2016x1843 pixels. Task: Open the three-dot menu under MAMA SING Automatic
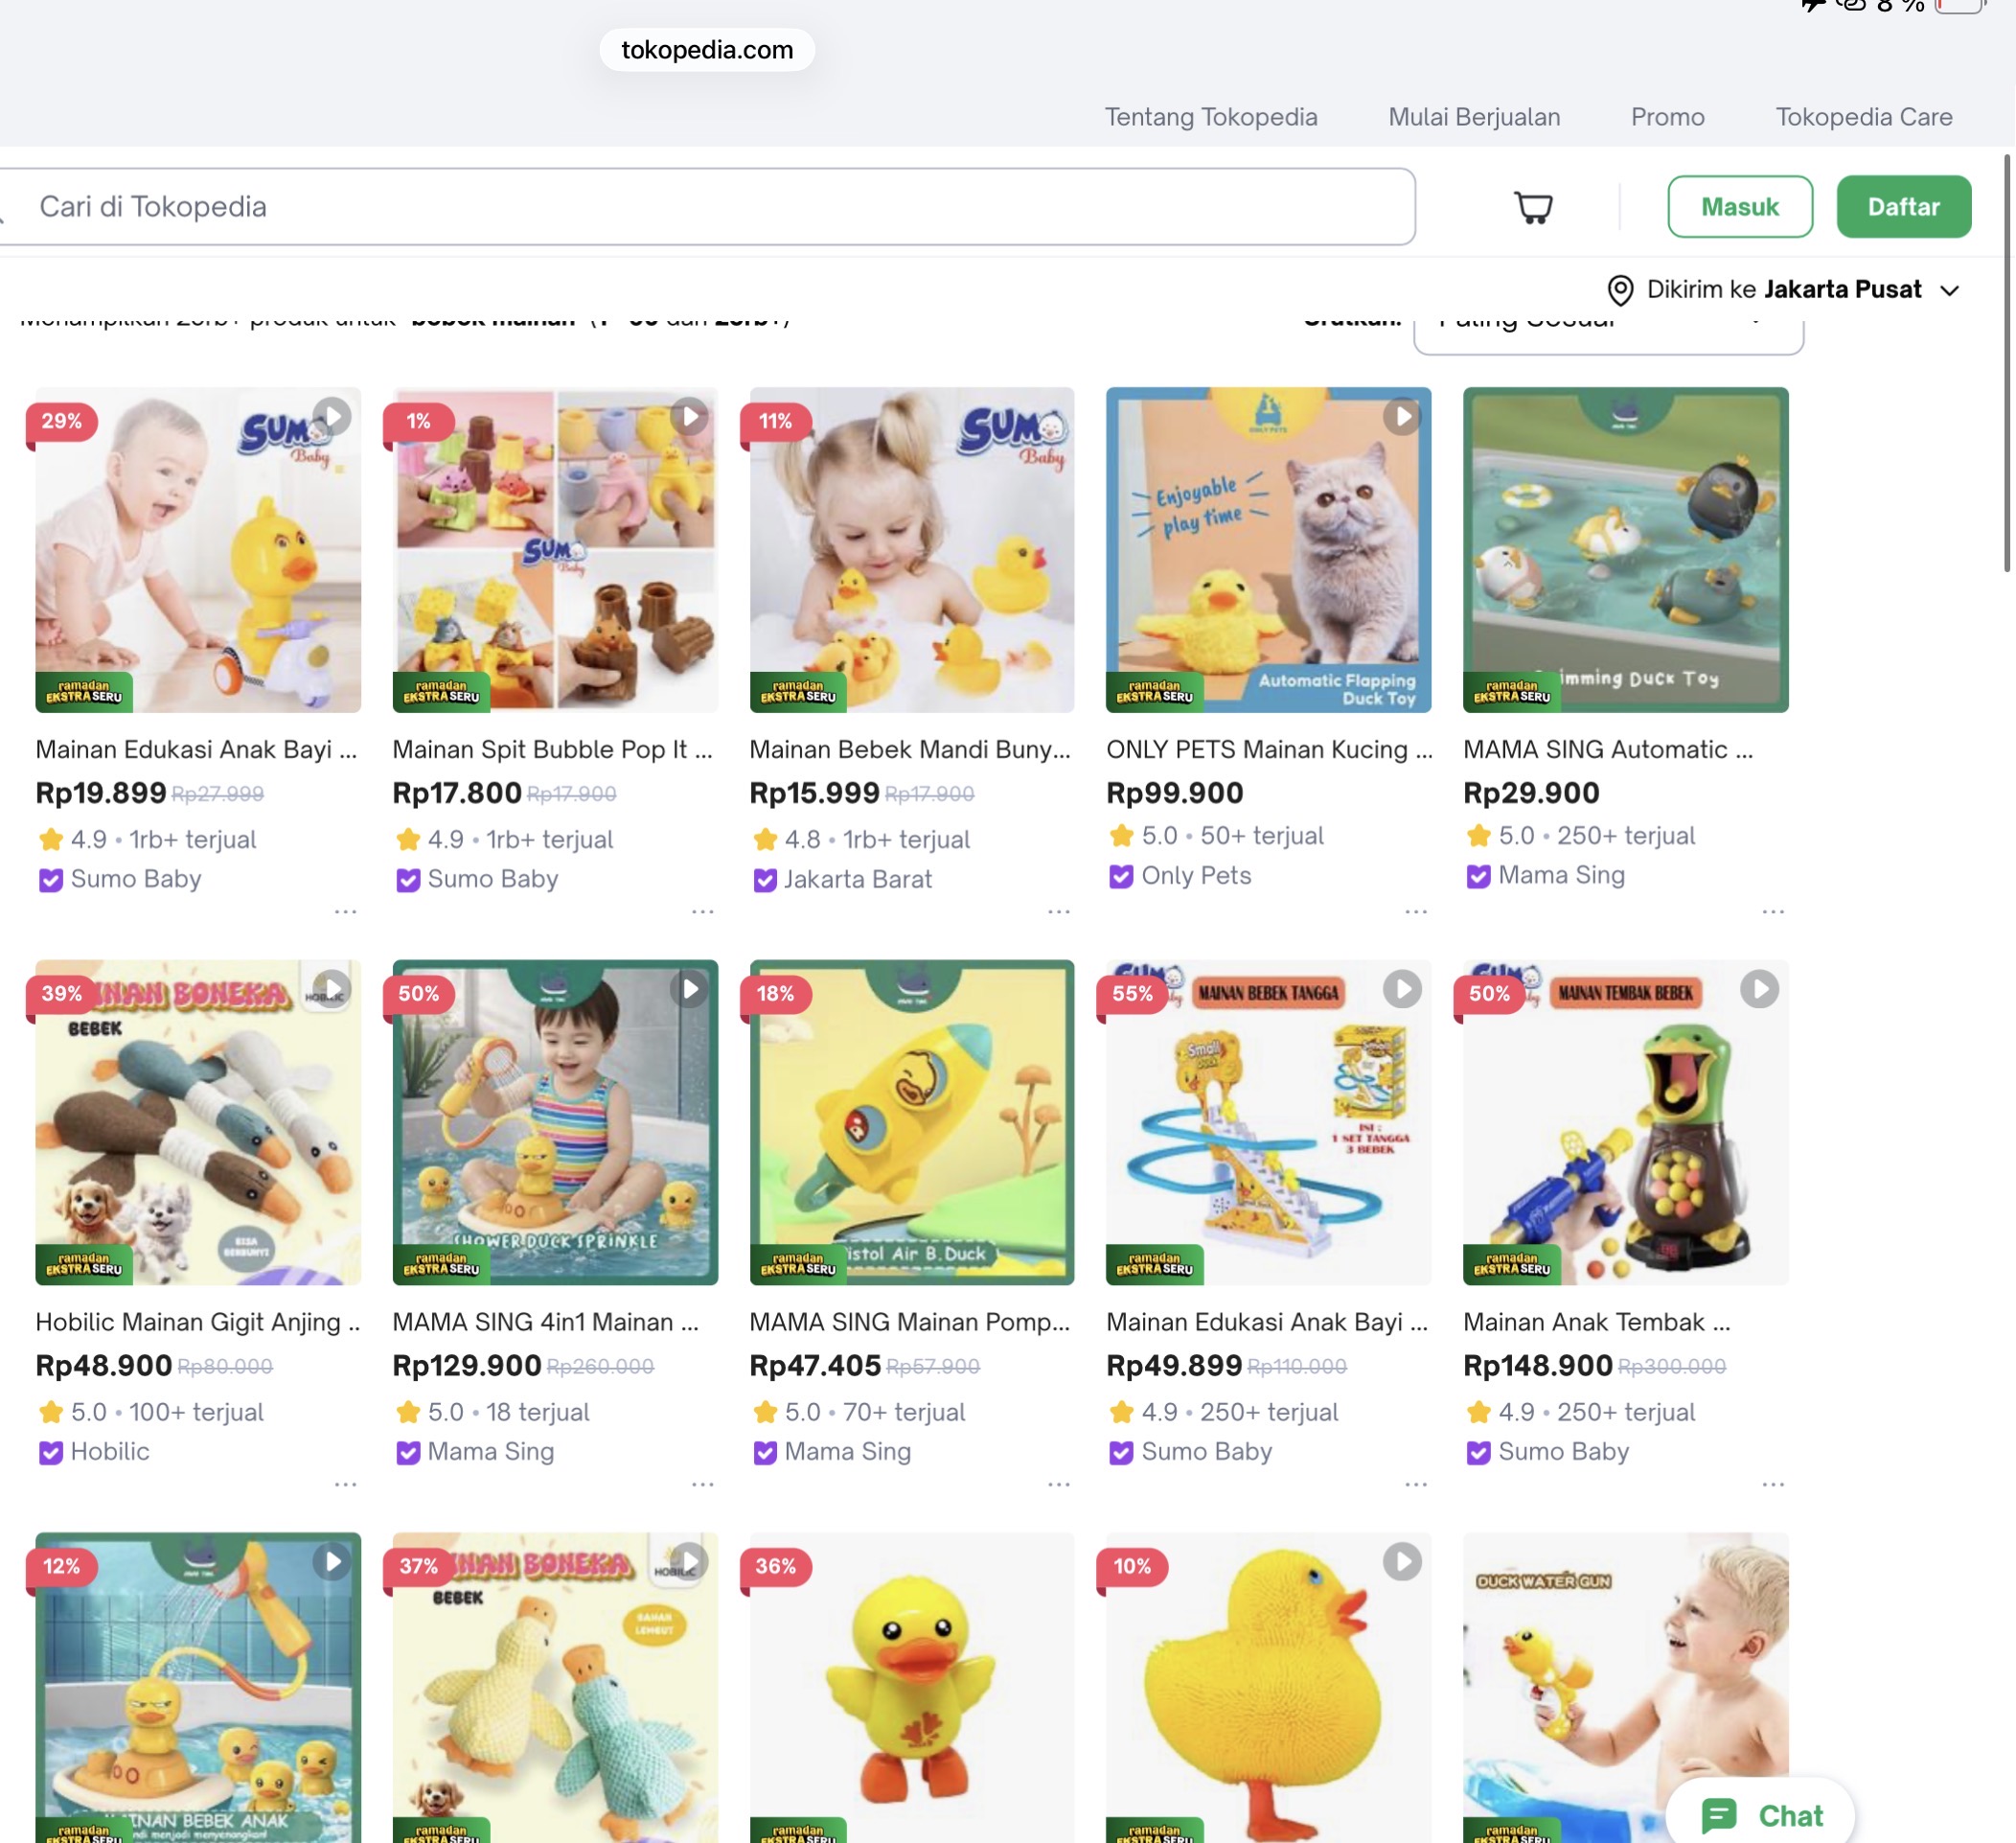(x=1772, y=911)
